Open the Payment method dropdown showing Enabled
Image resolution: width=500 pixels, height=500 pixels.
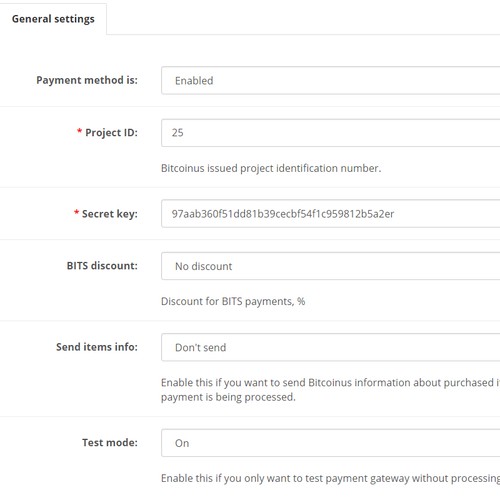tap(331, 80)
